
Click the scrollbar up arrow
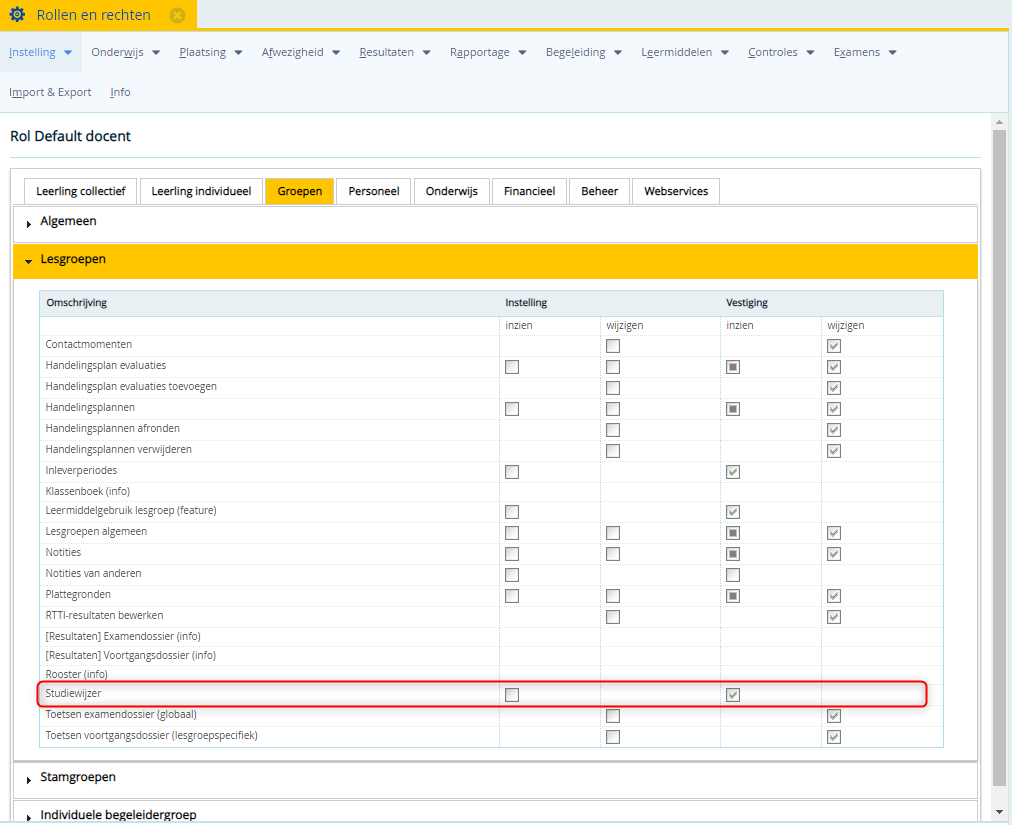(999, 121)
